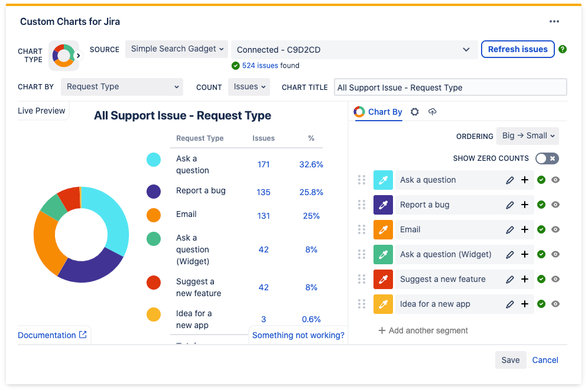The image size is (588, 392).
Task: Edit the Report a bug segment name
Action: tap(510, 205)
